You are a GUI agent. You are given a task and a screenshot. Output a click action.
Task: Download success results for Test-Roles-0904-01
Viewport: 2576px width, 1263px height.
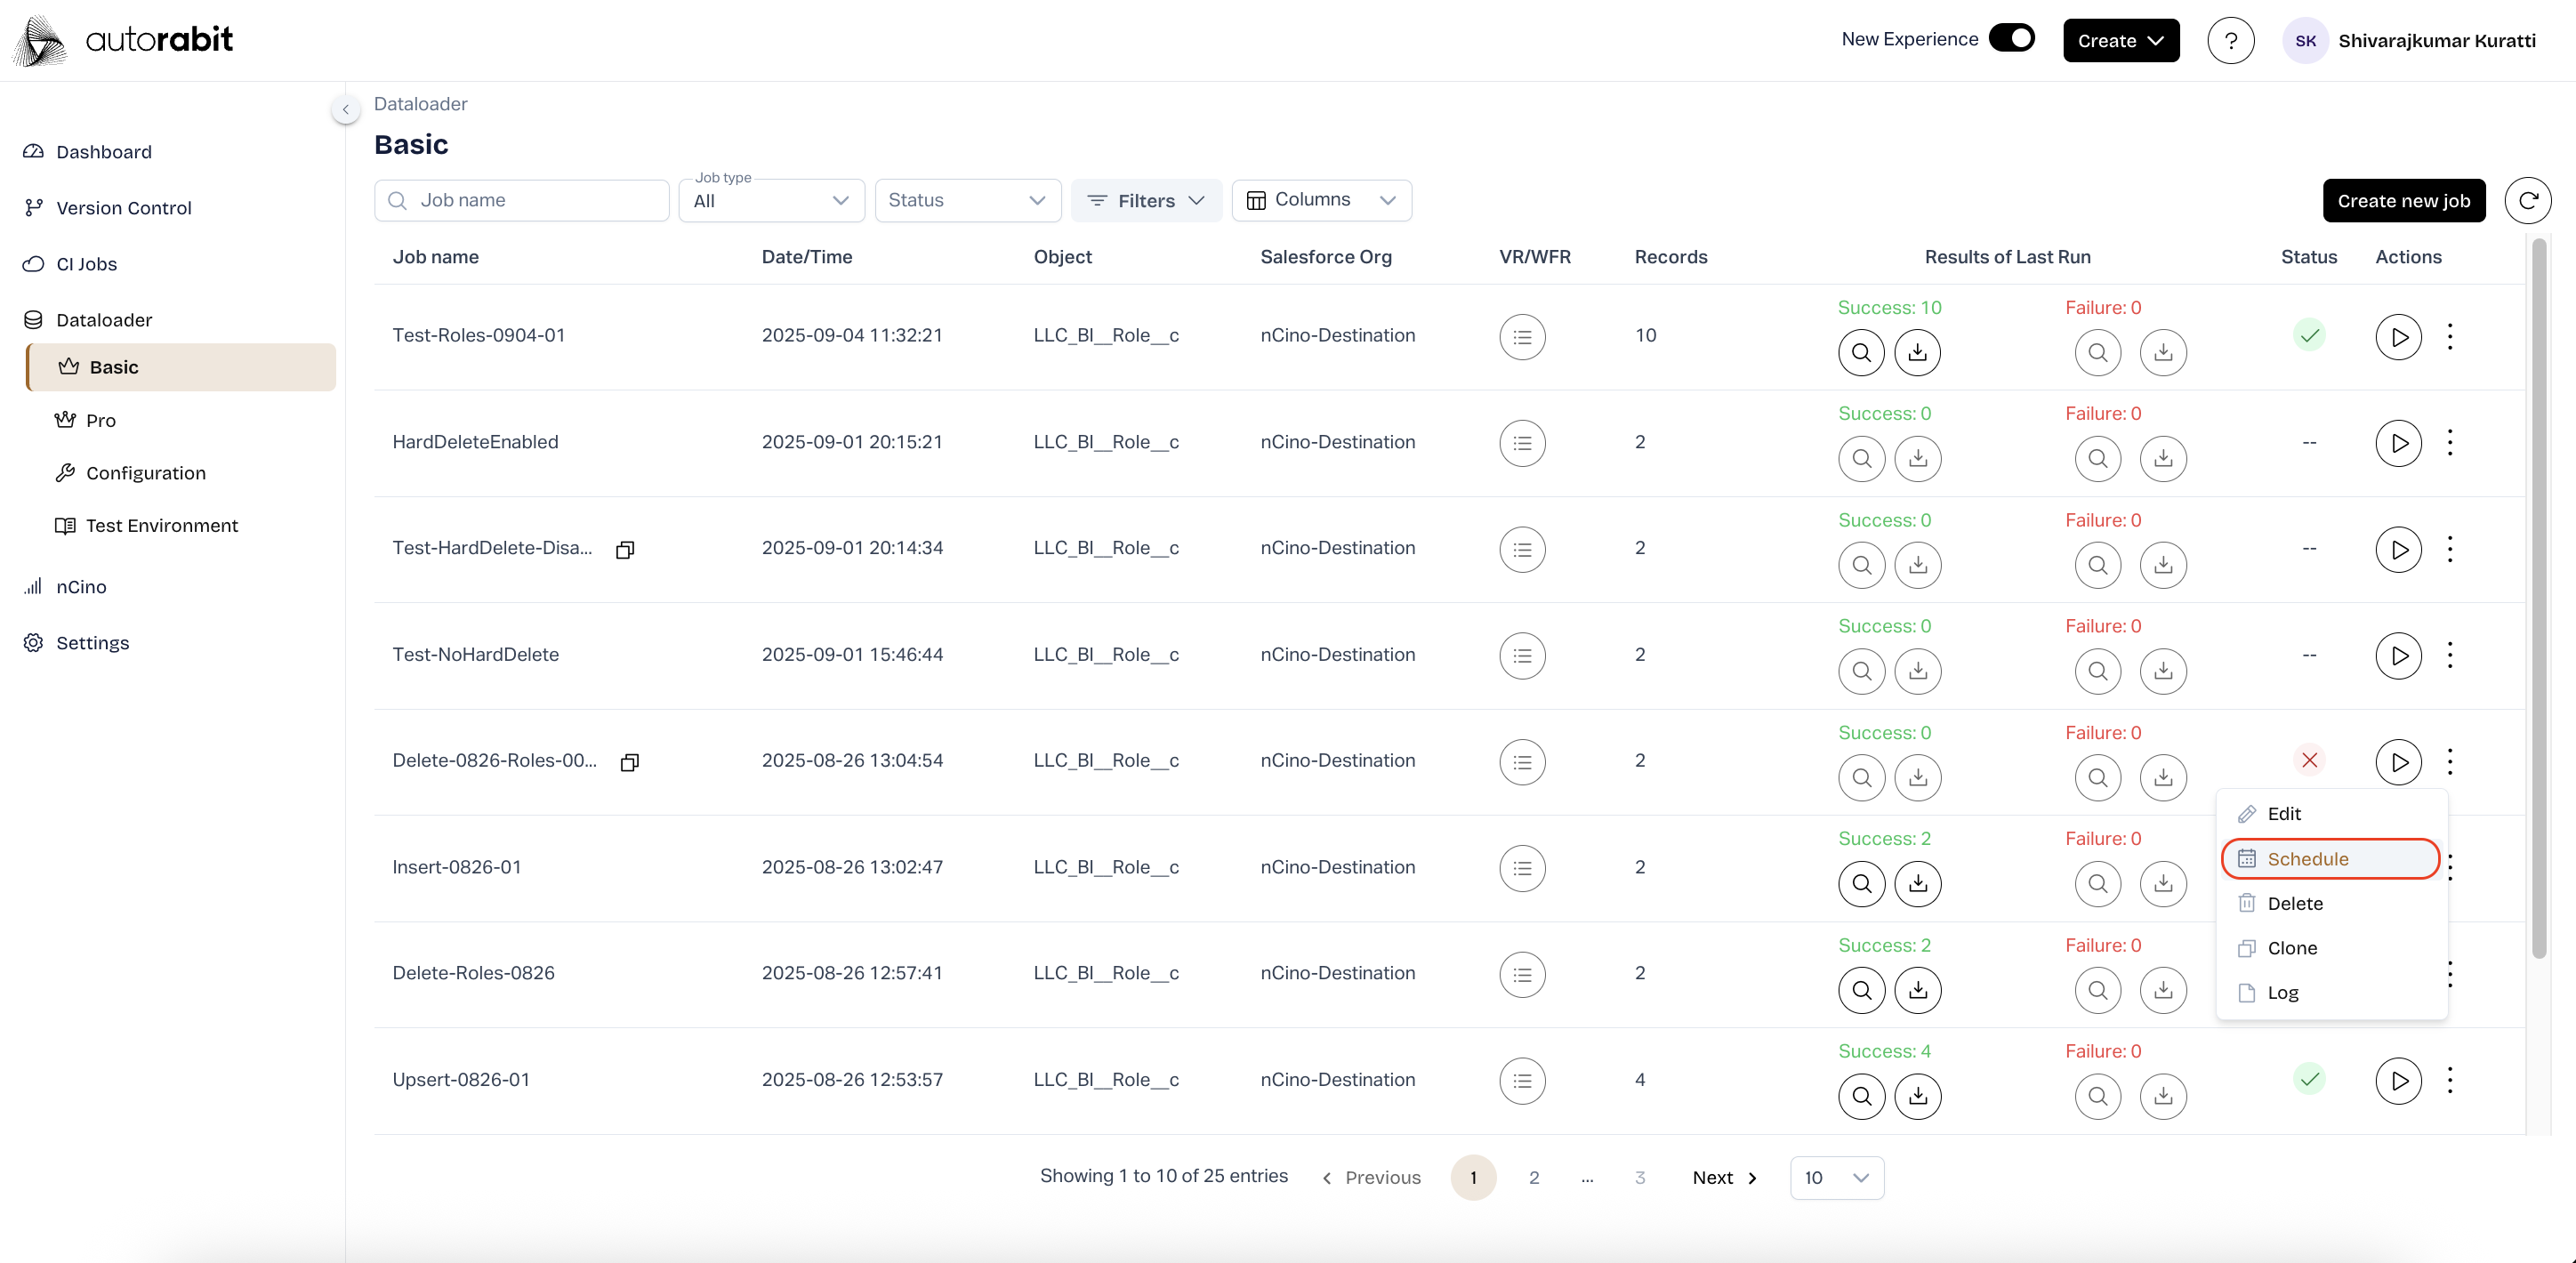click(1917, 352)
